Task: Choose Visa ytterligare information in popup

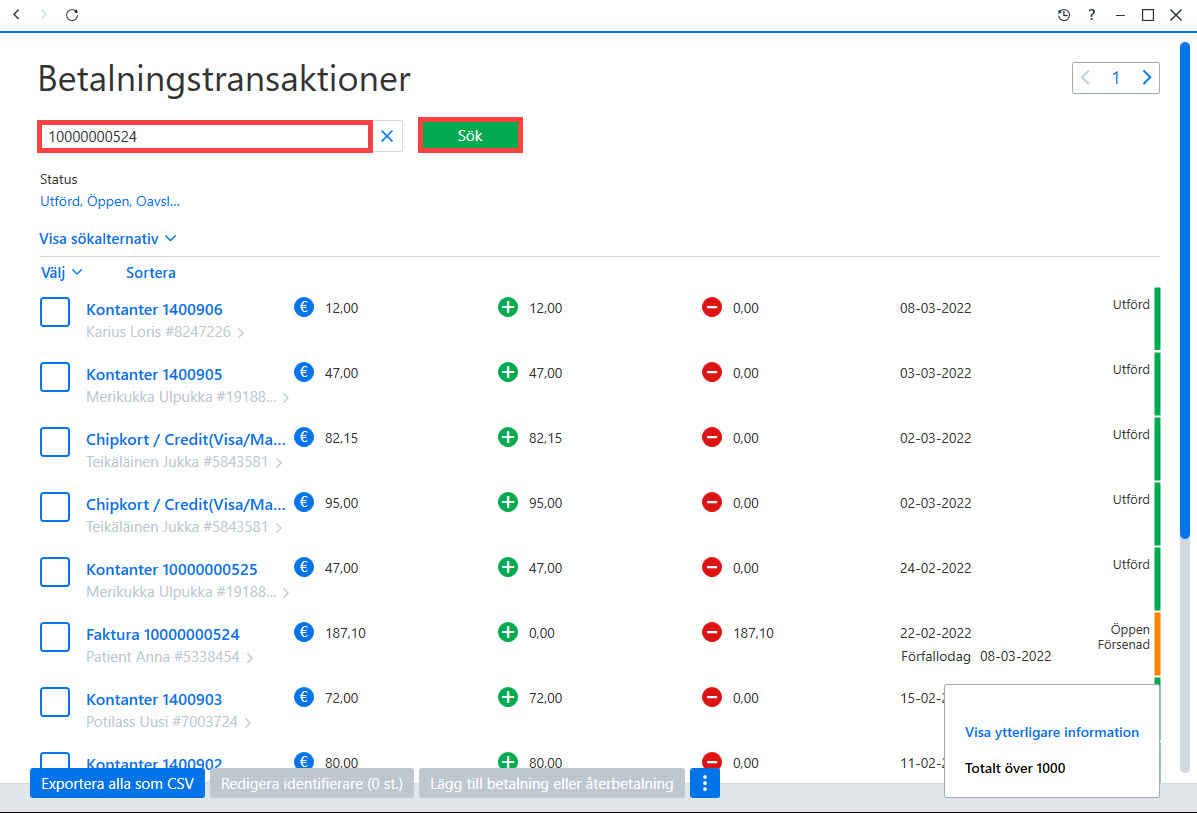Action: [1051, 732]
